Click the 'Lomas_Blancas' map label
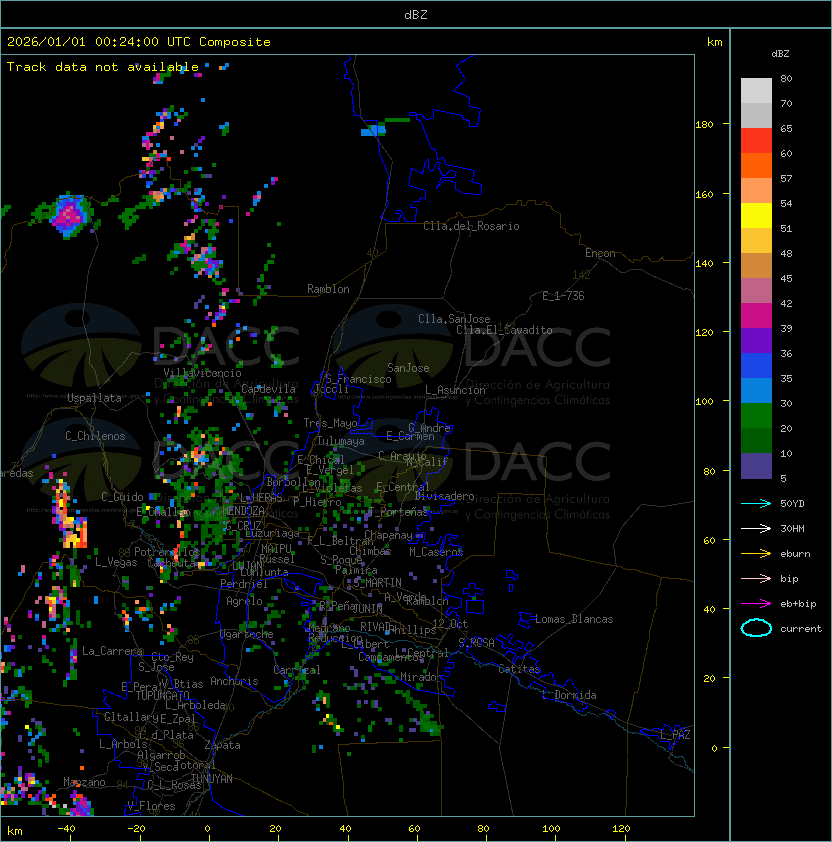832x842 pixels. pyautogui.click(x=574, y=619)
